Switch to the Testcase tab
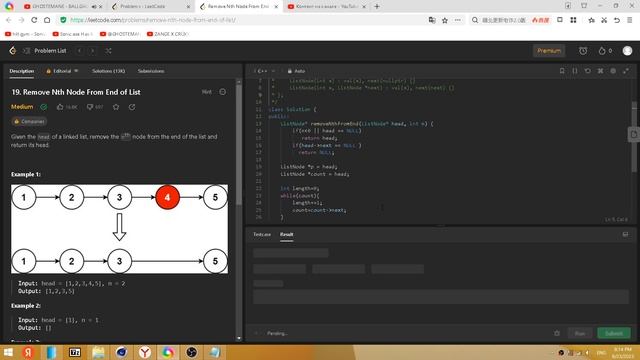Viewport: 640px width, 360px height. point(262,234)
